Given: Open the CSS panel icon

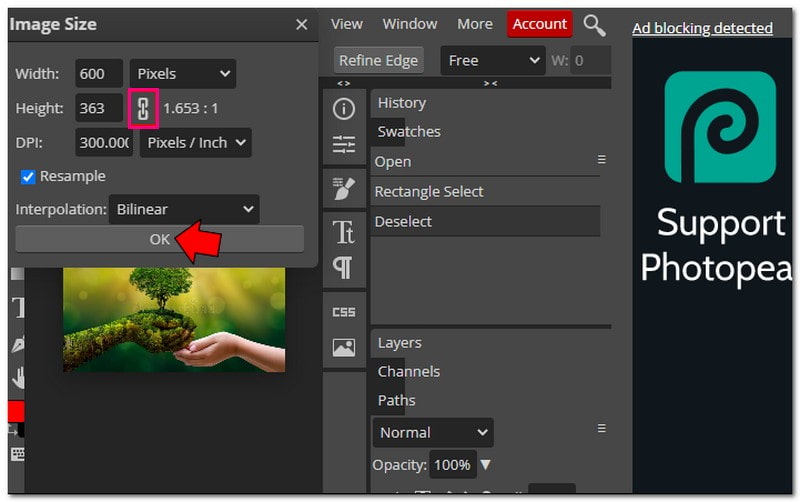Looking at the screenshot, I should (344, 312).
